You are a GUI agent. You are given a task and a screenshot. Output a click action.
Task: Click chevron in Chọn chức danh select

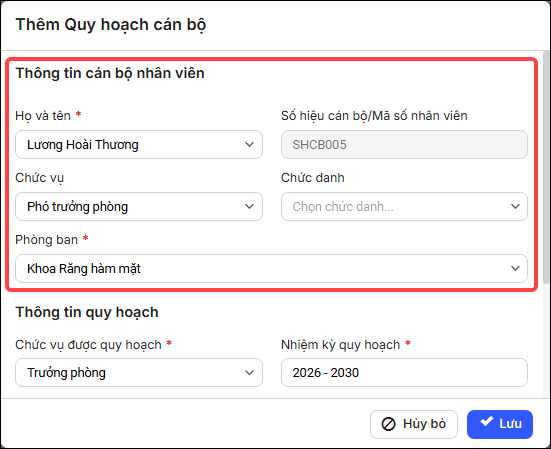pyautogui.click(x=515, y=206)
